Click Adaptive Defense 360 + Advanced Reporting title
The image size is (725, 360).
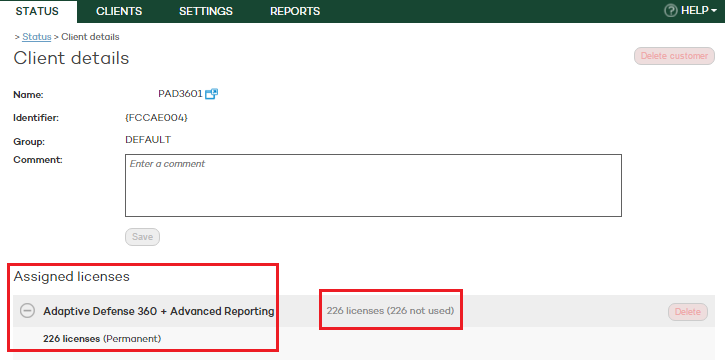tap(159, 311)
